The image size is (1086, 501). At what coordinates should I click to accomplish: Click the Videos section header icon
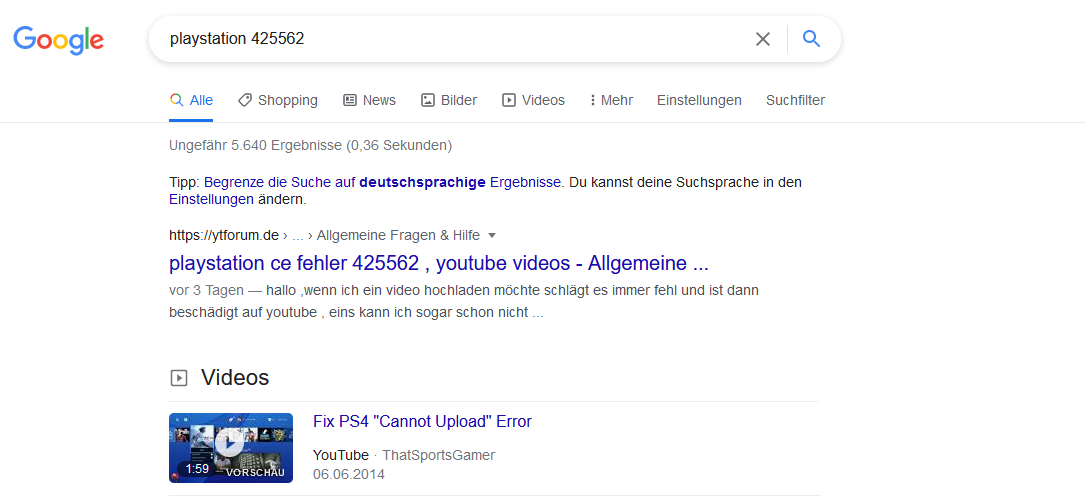(x=179, y=378)
